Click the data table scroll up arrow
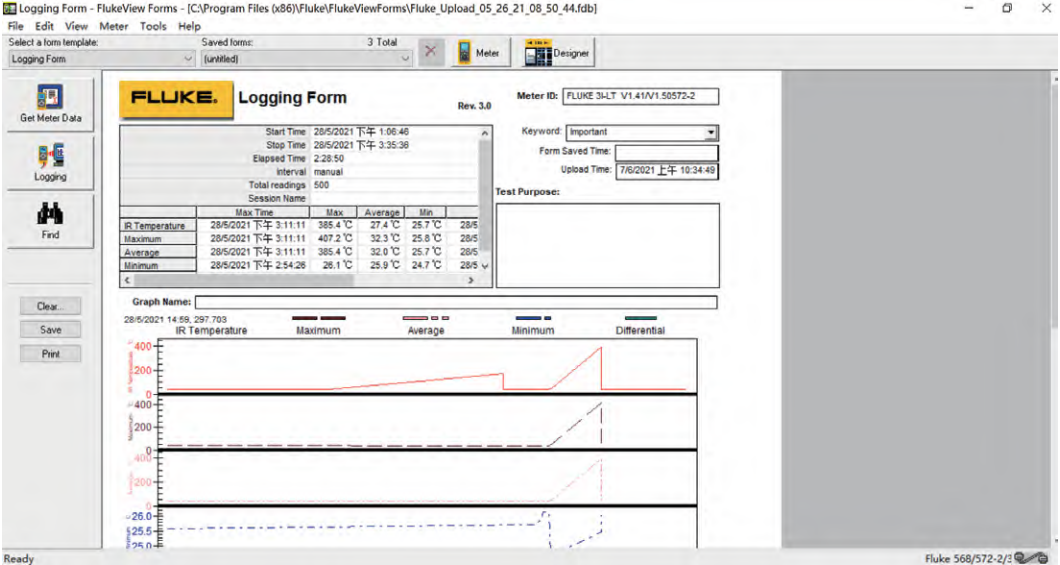Image resolution: width=1060 pixels, height=565 pixels. (484, 133)
